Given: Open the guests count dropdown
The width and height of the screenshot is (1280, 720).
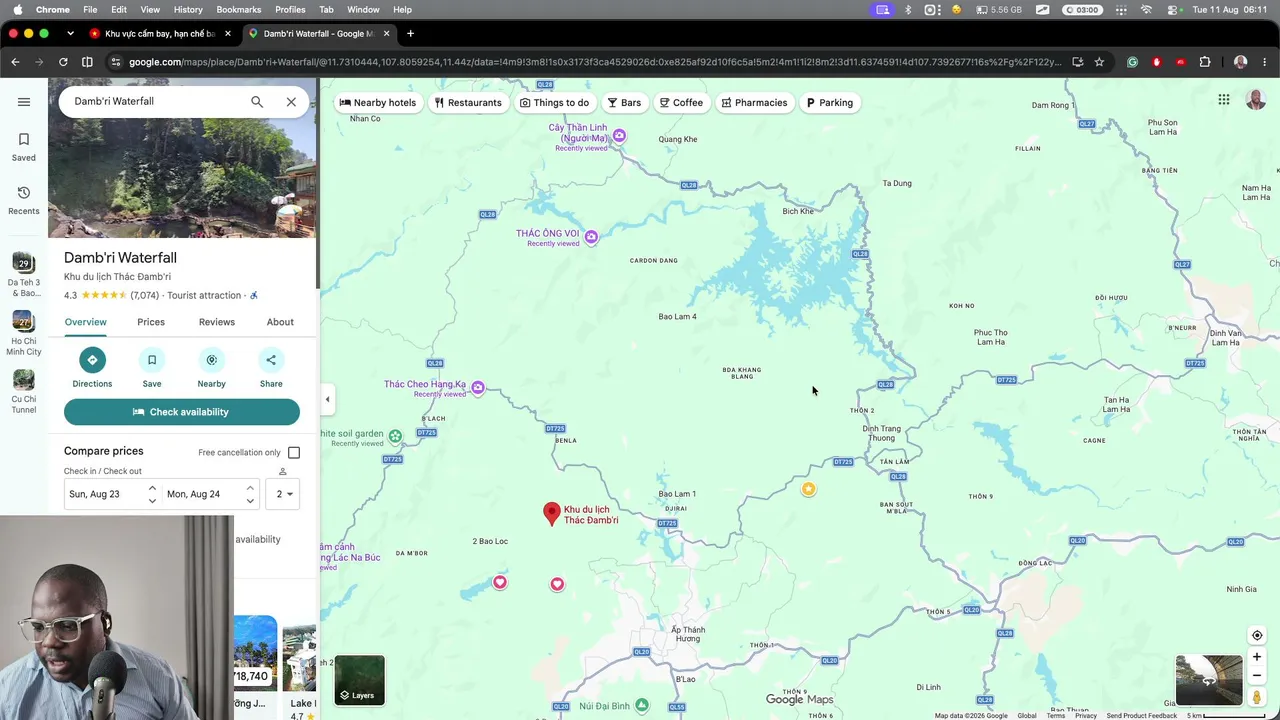Looking at the screenshot, I should coord(284,494).
